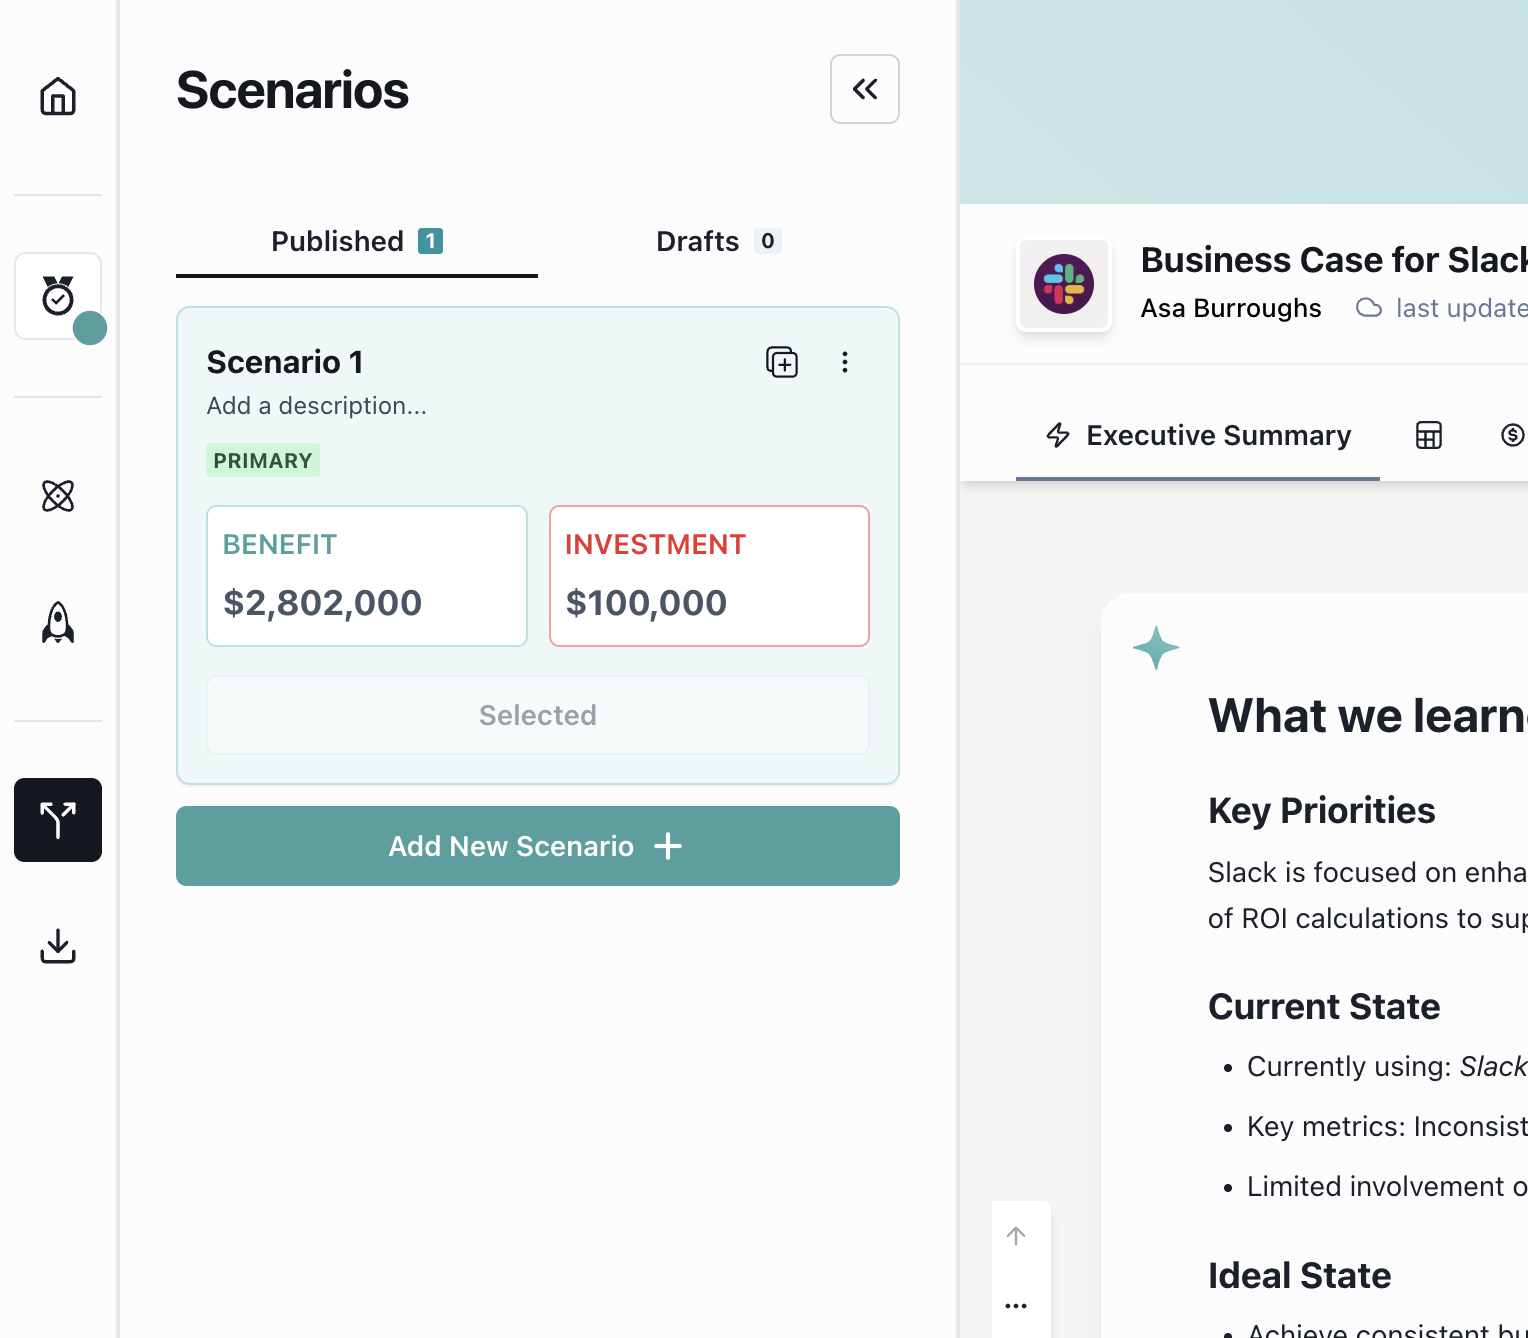Screen dimensions: 1528x1338
Task: Select the highlighted branching scenarios sidebar icon
Action: pyautogui.click(x=57, y=820)
